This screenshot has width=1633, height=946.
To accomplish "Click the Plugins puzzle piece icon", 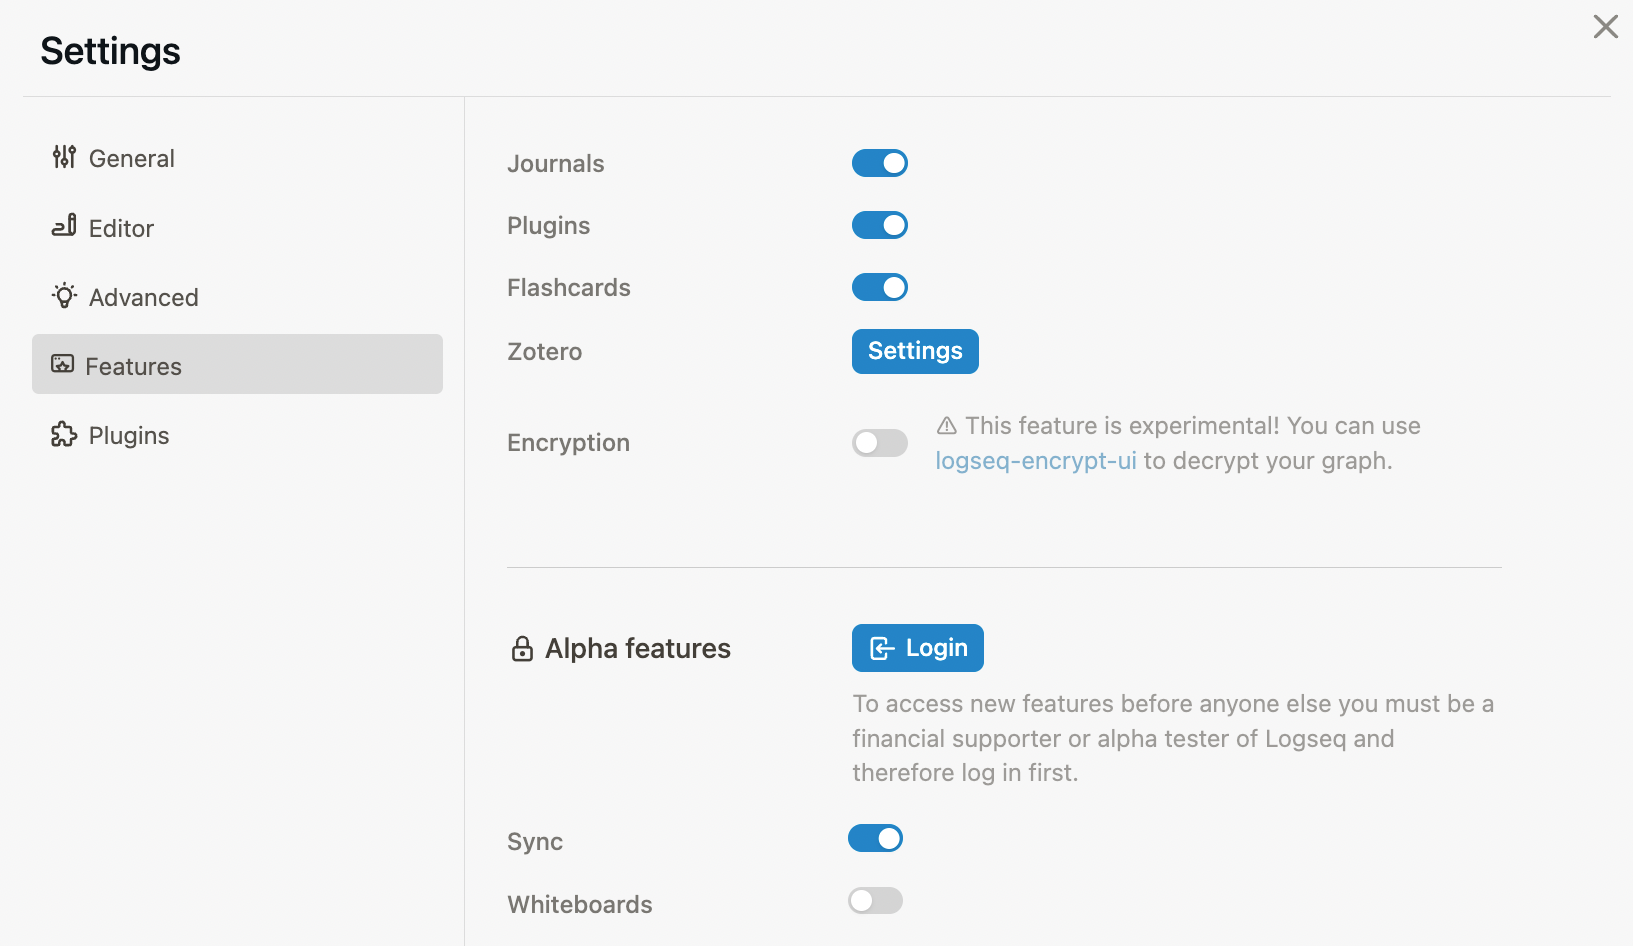I will point(64,434).
